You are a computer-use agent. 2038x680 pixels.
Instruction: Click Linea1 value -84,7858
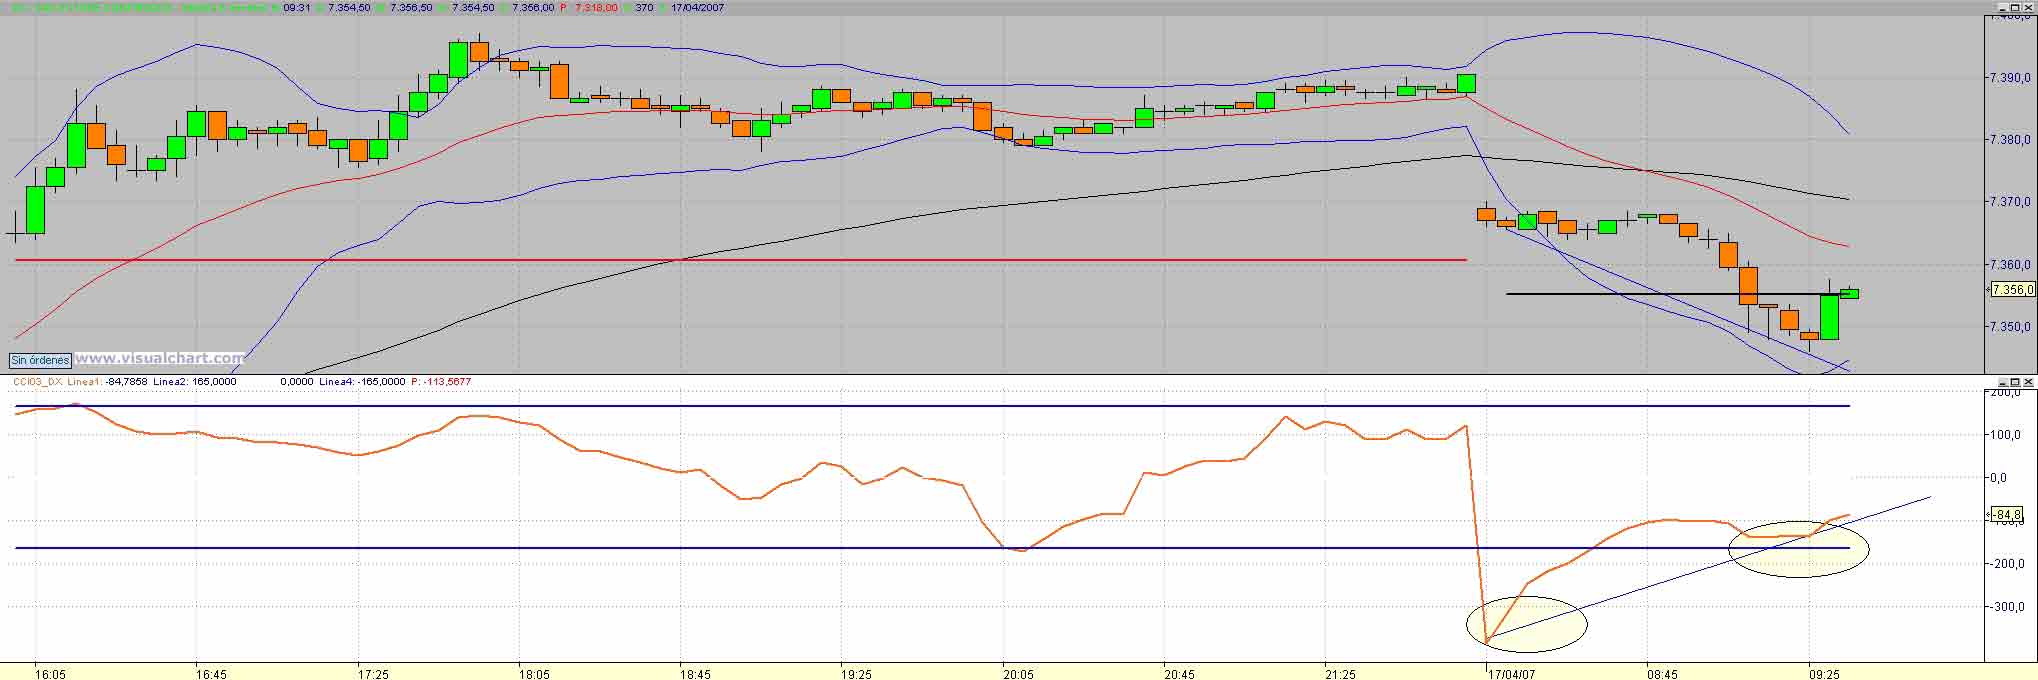tap(128, 382)
